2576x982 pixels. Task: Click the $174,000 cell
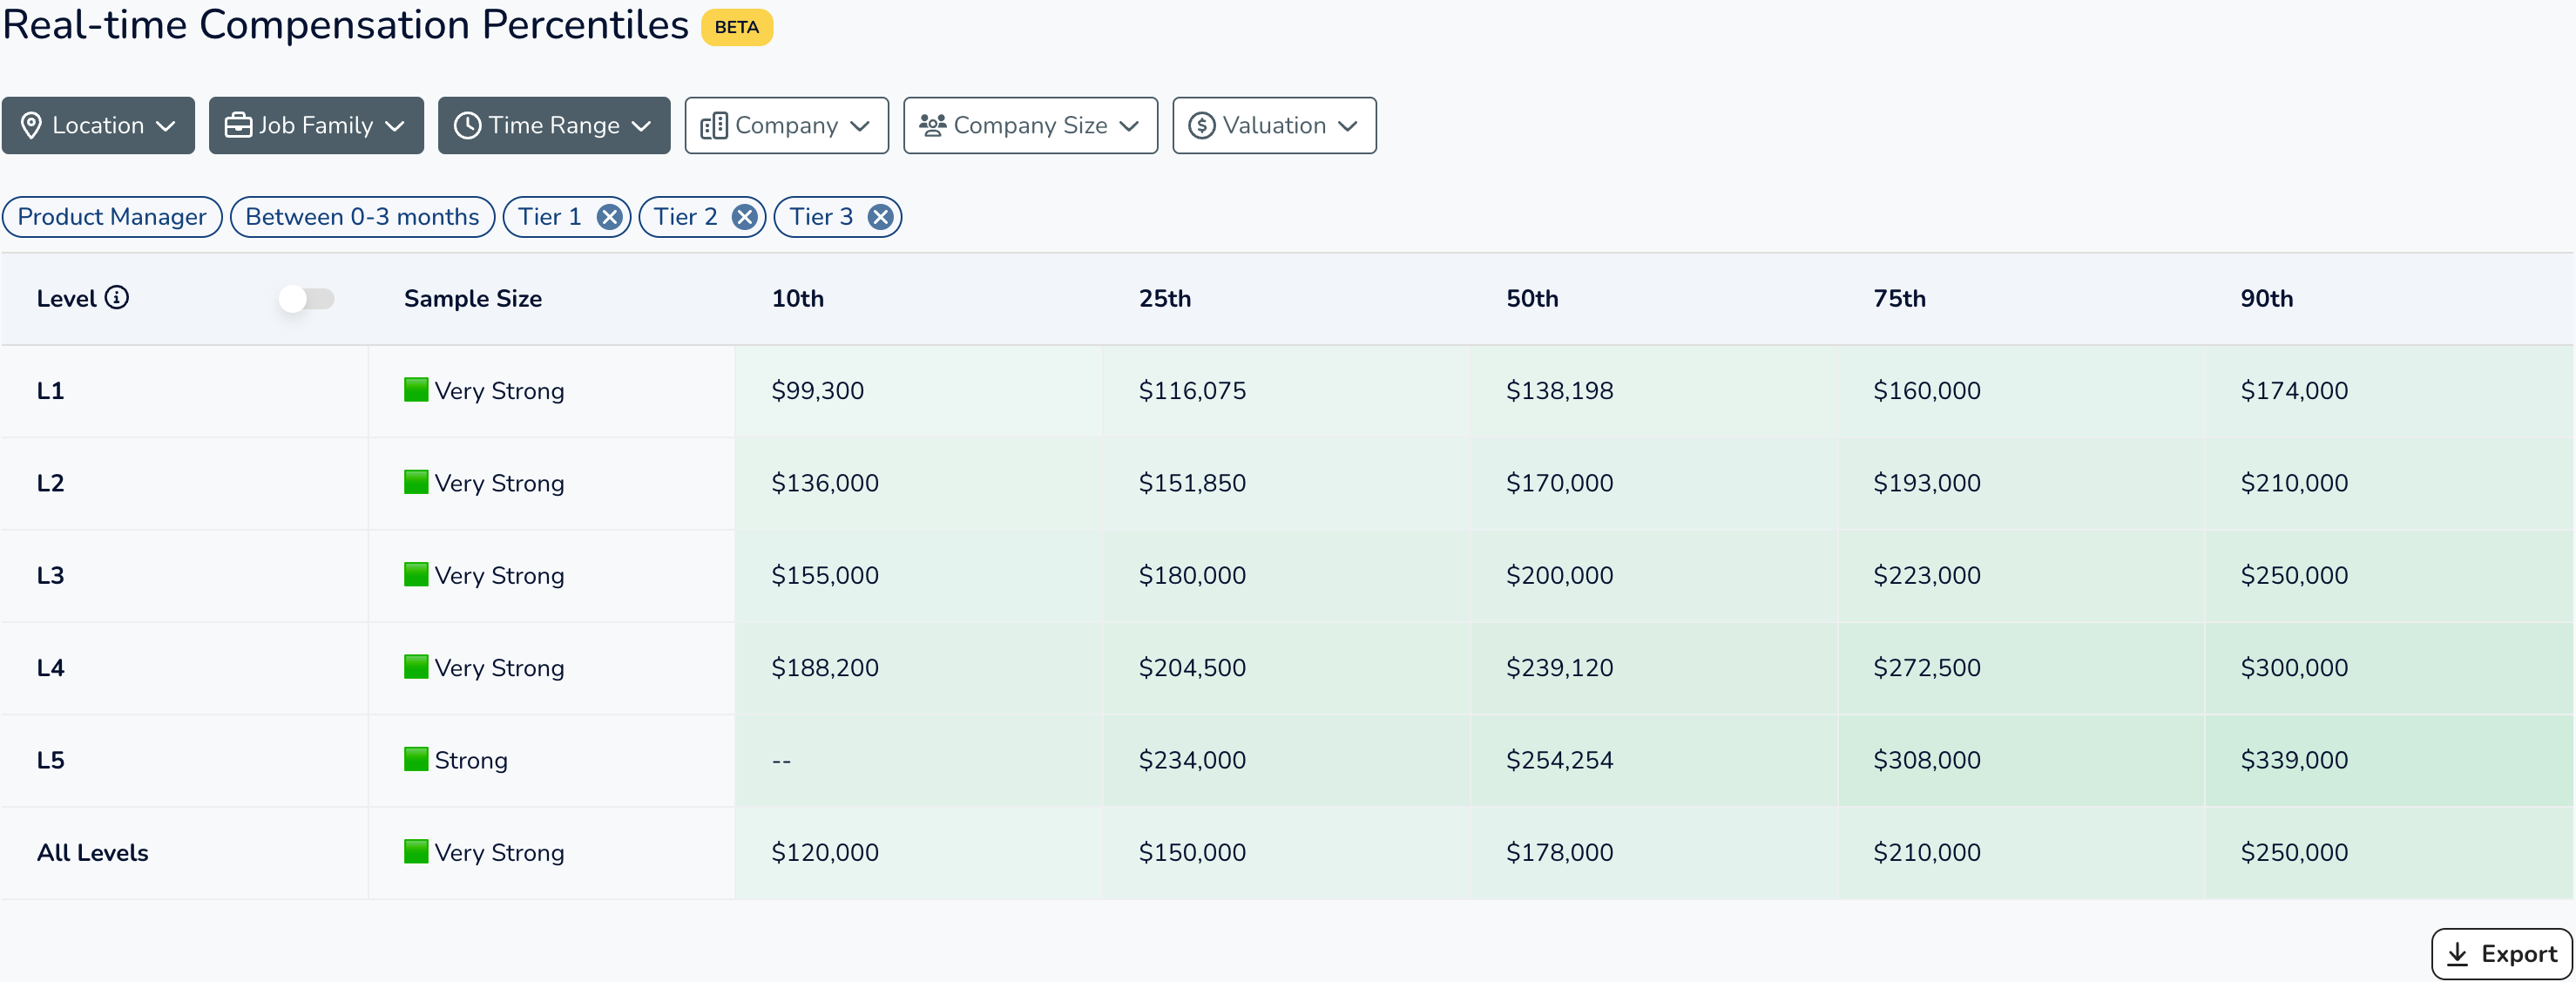click(x=2388, y=391)
